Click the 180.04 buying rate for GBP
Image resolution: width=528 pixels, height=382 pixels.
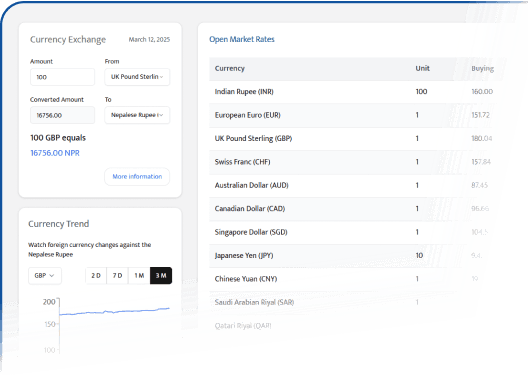(482, 138)
